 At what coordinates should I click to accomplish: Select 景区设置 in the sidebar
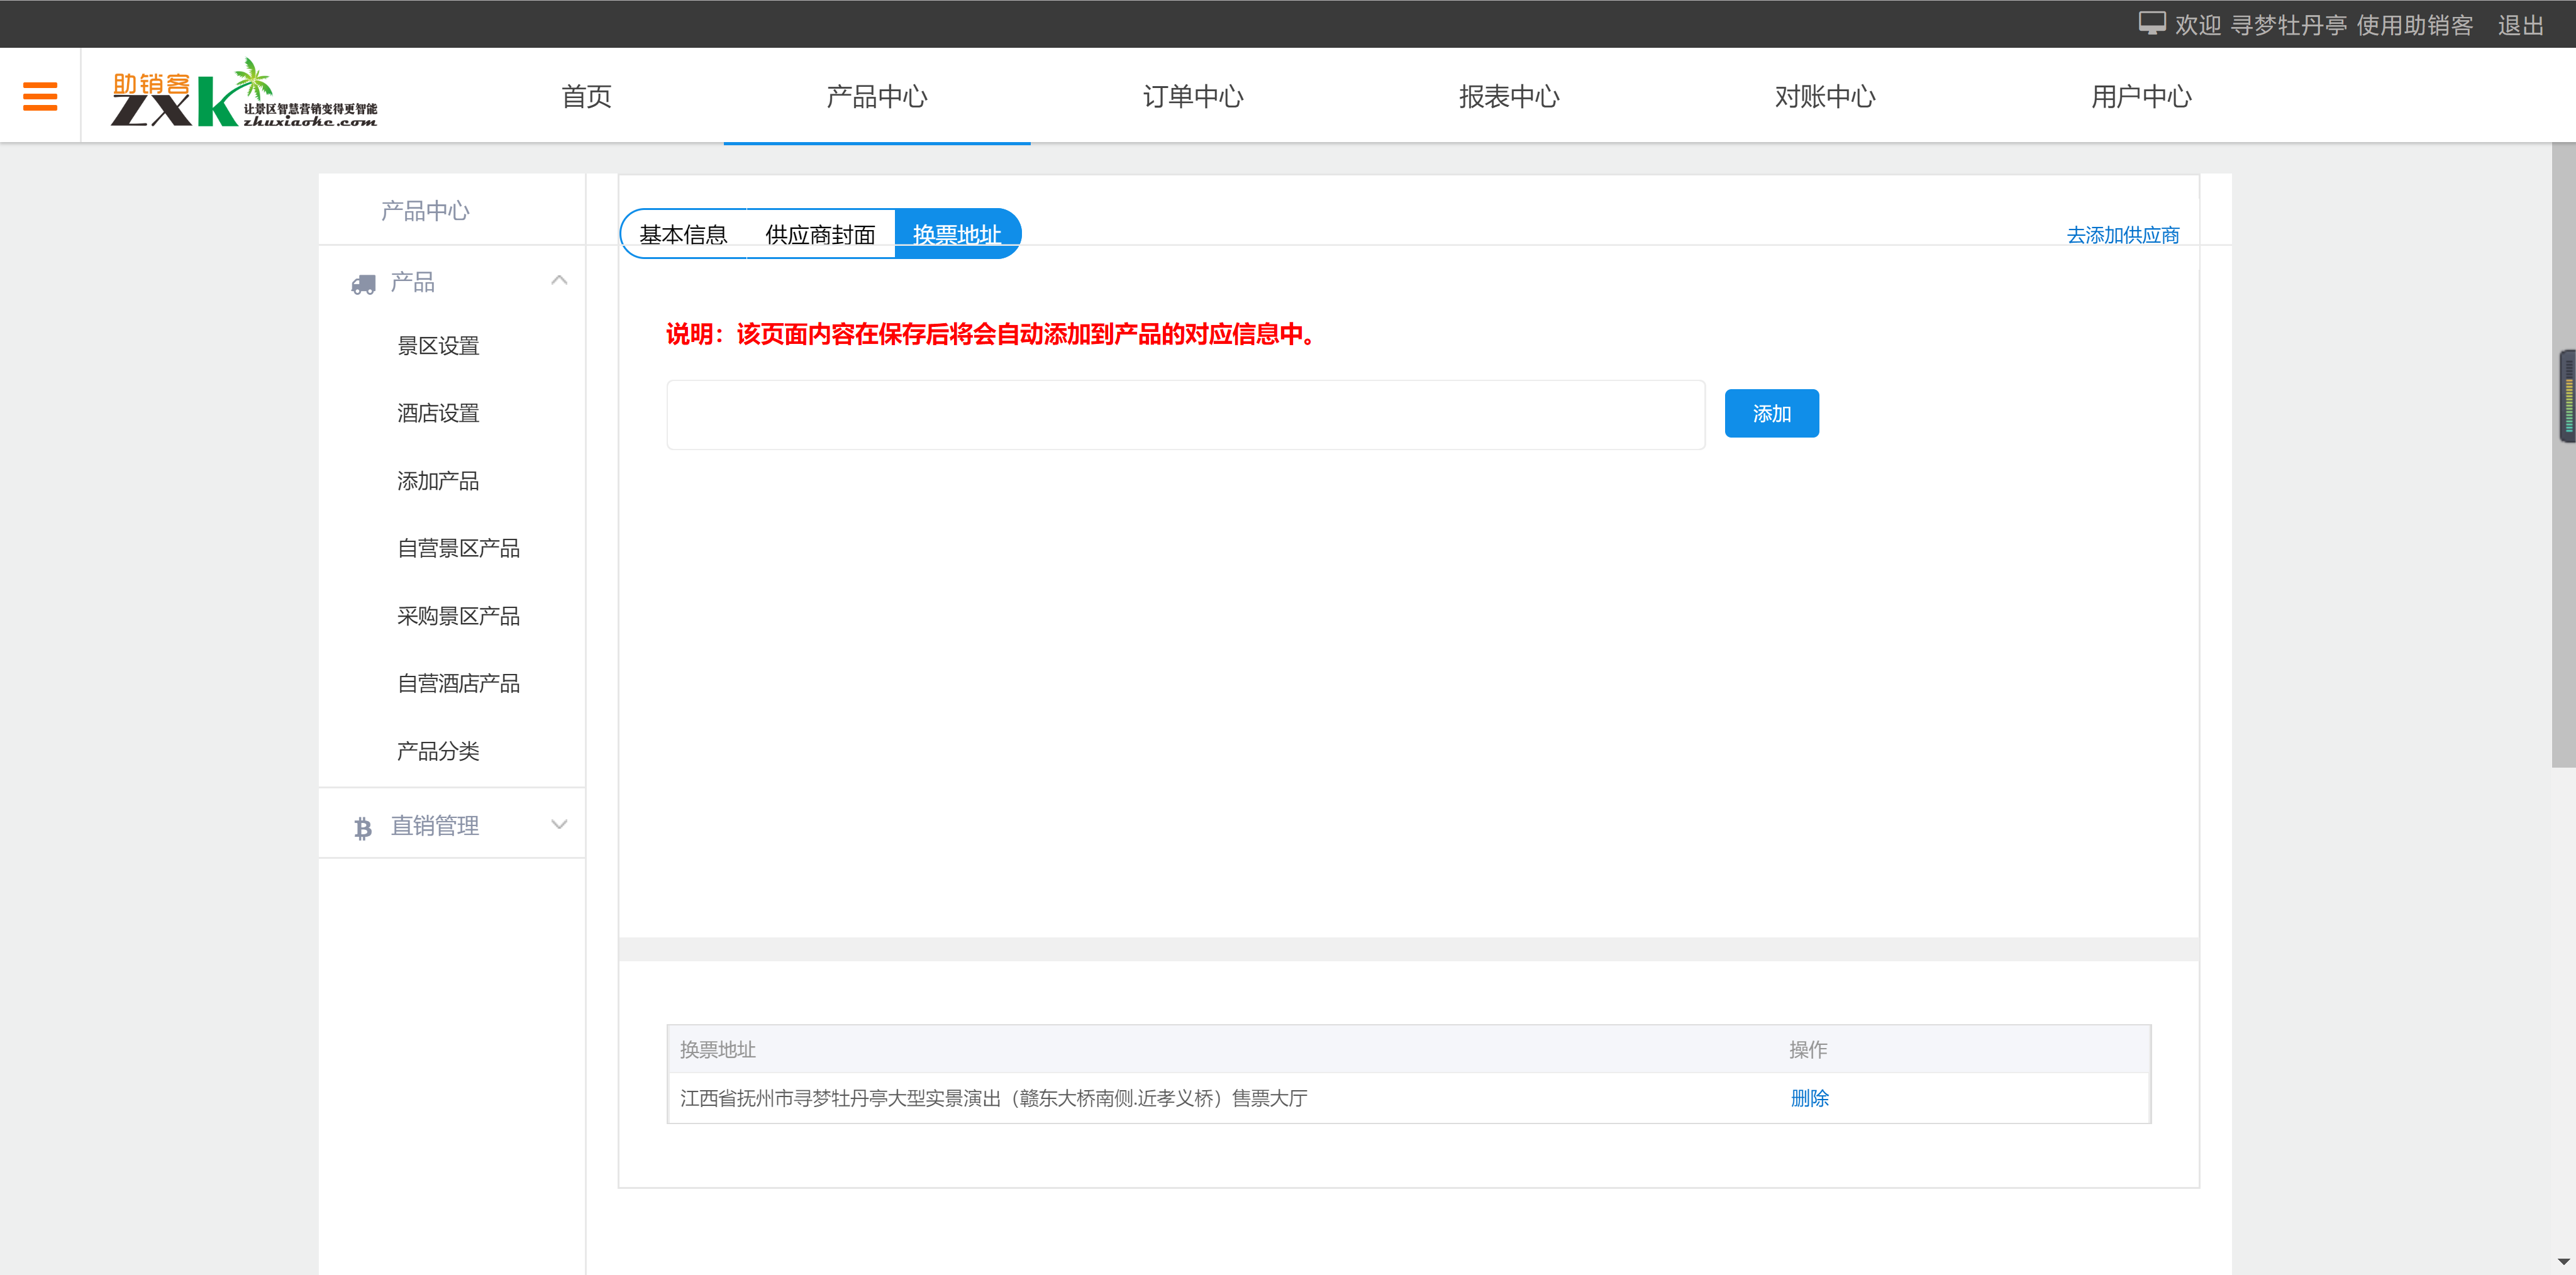[438, 345]
